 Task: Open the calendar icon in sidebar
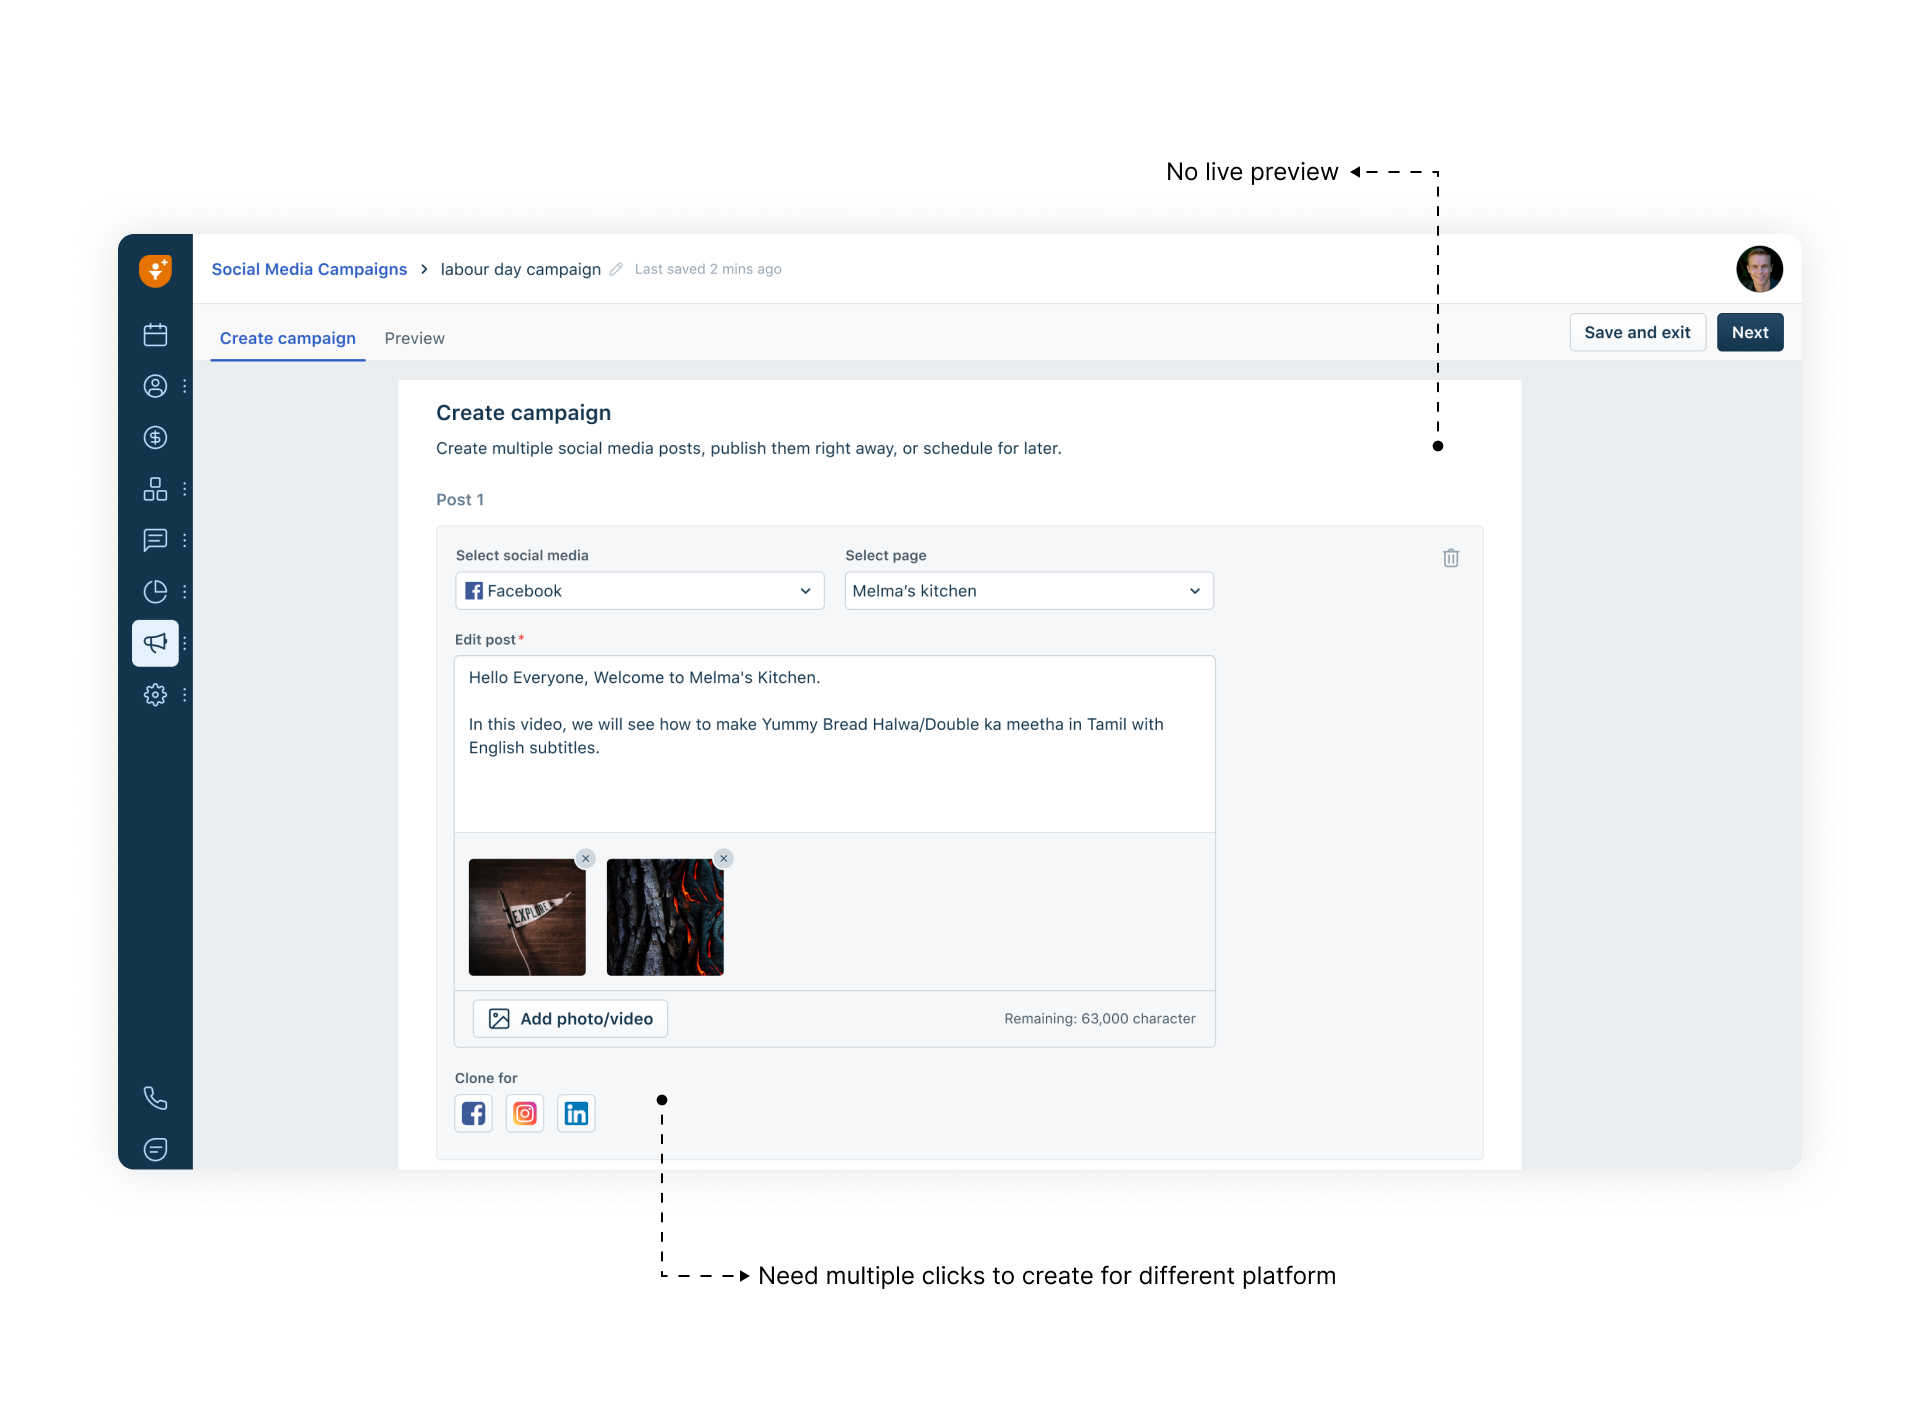pyautogui.click(x=155, y=334)
